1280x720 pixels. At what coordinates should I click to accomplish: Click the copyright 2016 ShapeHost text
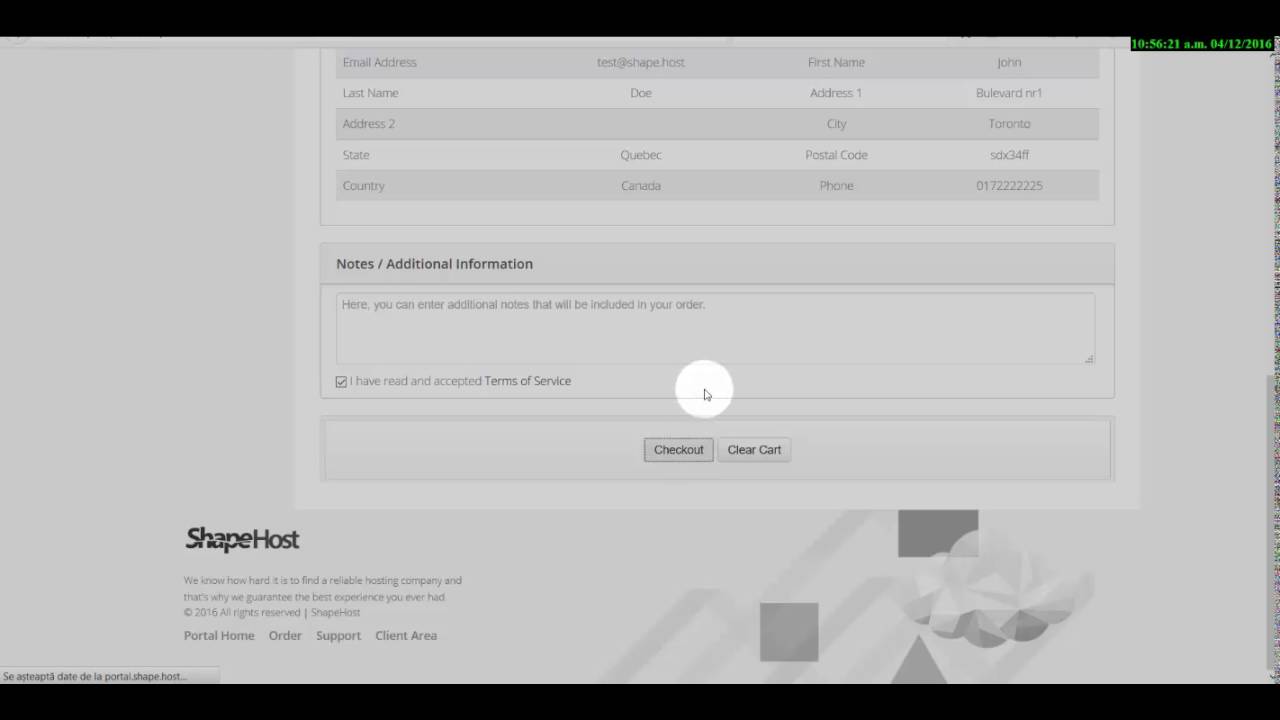pyautogui.click(x=272, y=613)
